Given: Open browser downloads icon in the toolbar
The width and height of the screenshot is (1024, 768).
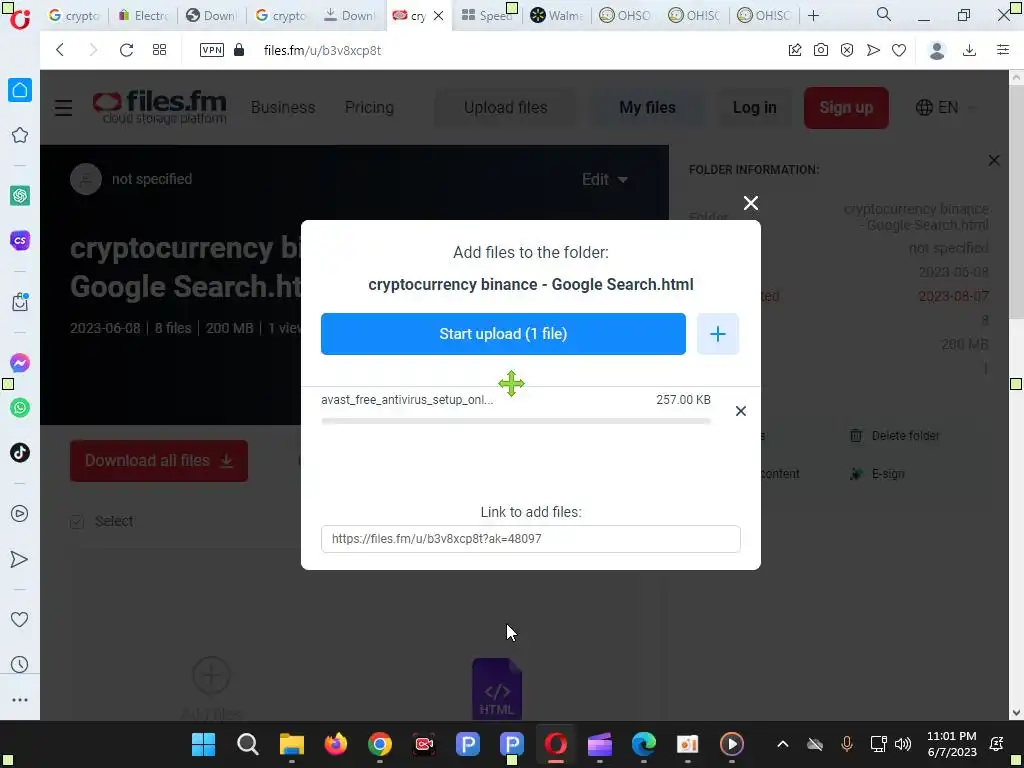Looking at the screenshot, I should point(970,50).
